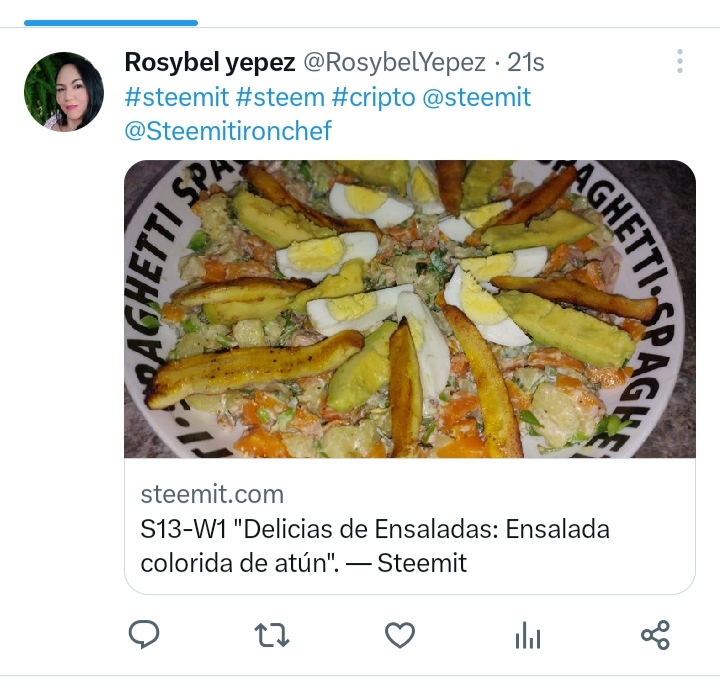Retweet the post using arrows icon
The image size is (720, 695).
click(x=272, y=635)
